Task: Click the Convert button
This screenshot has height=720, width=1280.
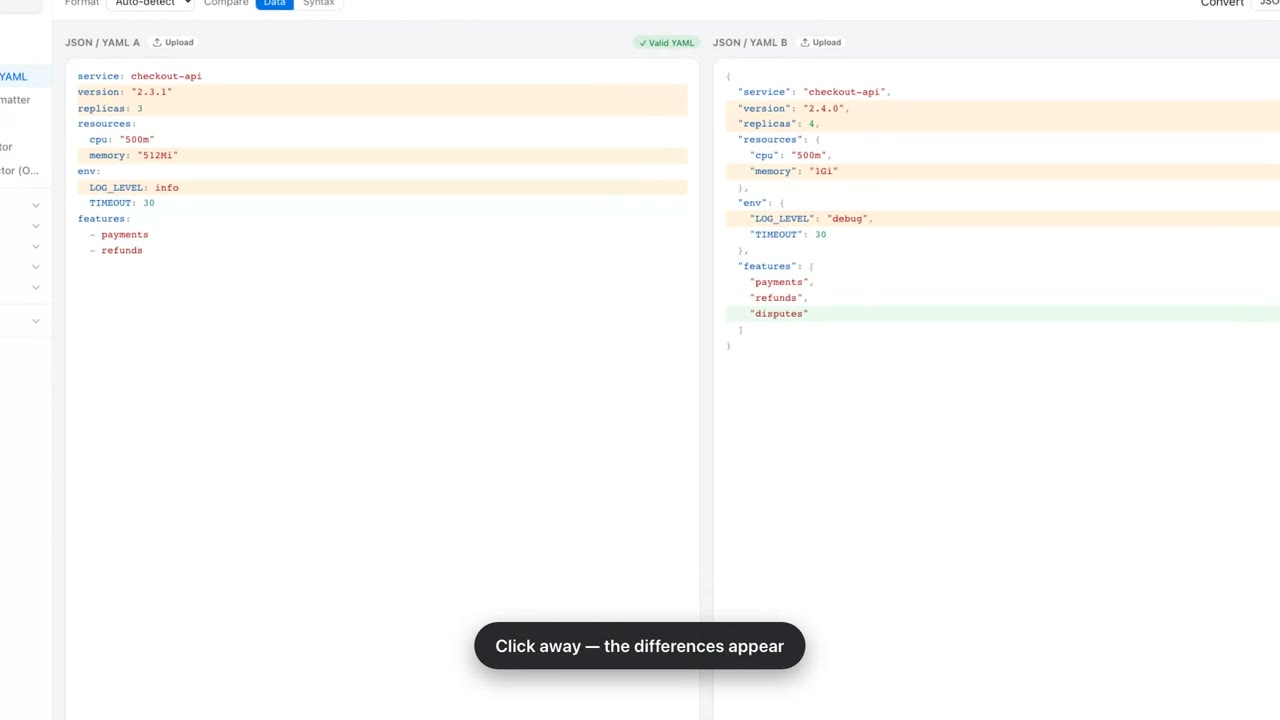Action: pos(1222,3)
